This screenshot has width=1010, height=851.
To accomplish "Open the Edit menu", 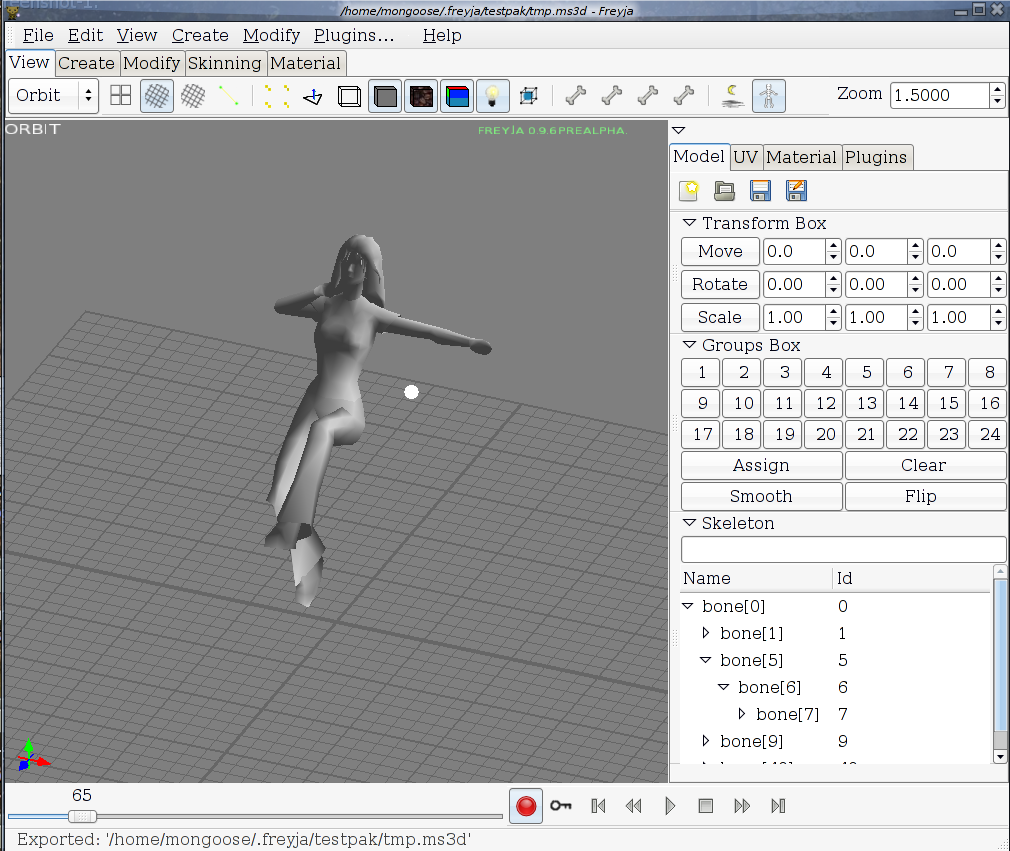I will pyautogui.click(x=85, y=35).
